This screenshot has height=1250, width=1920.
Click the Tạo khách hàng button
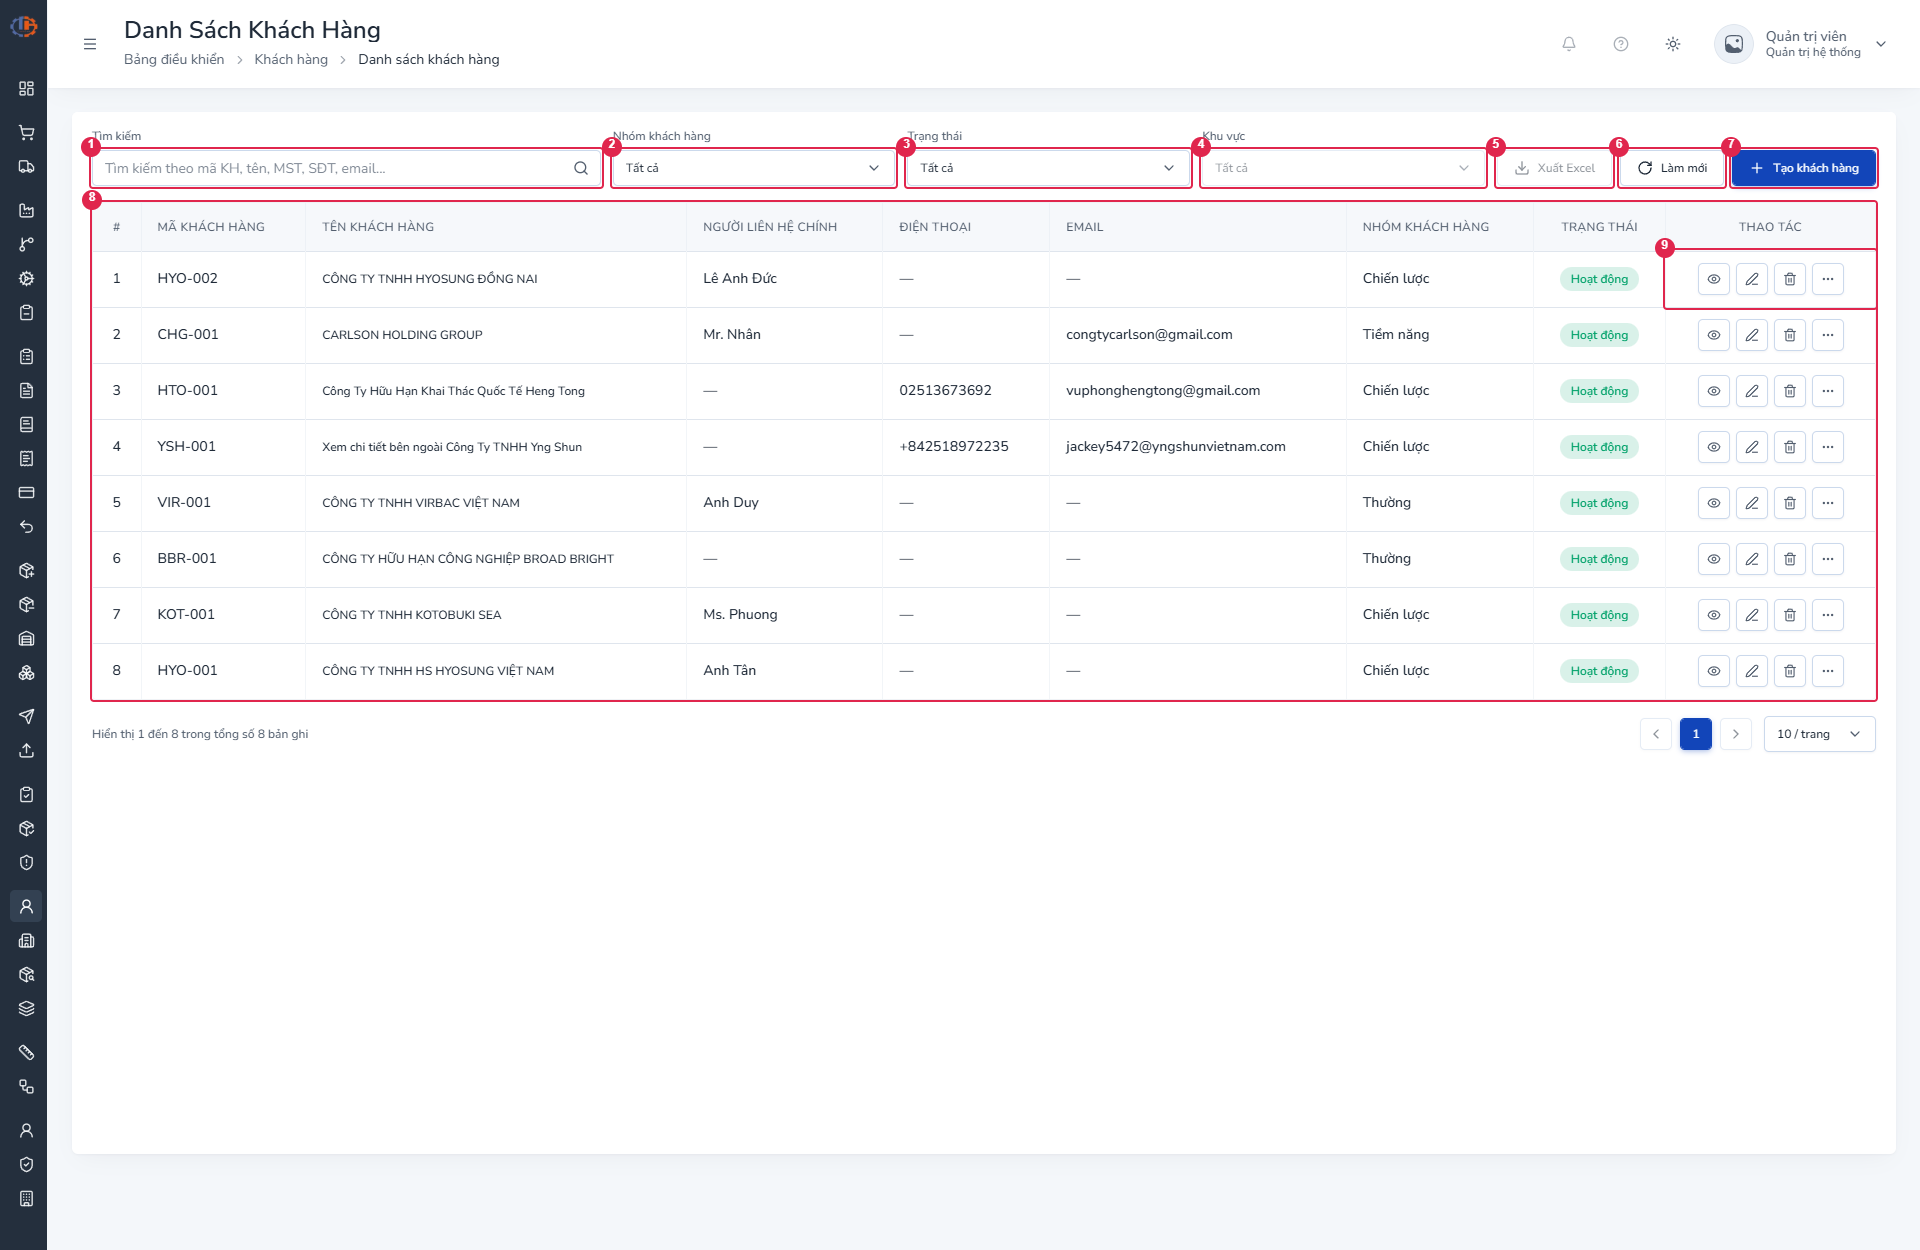tap(1804, 168)
